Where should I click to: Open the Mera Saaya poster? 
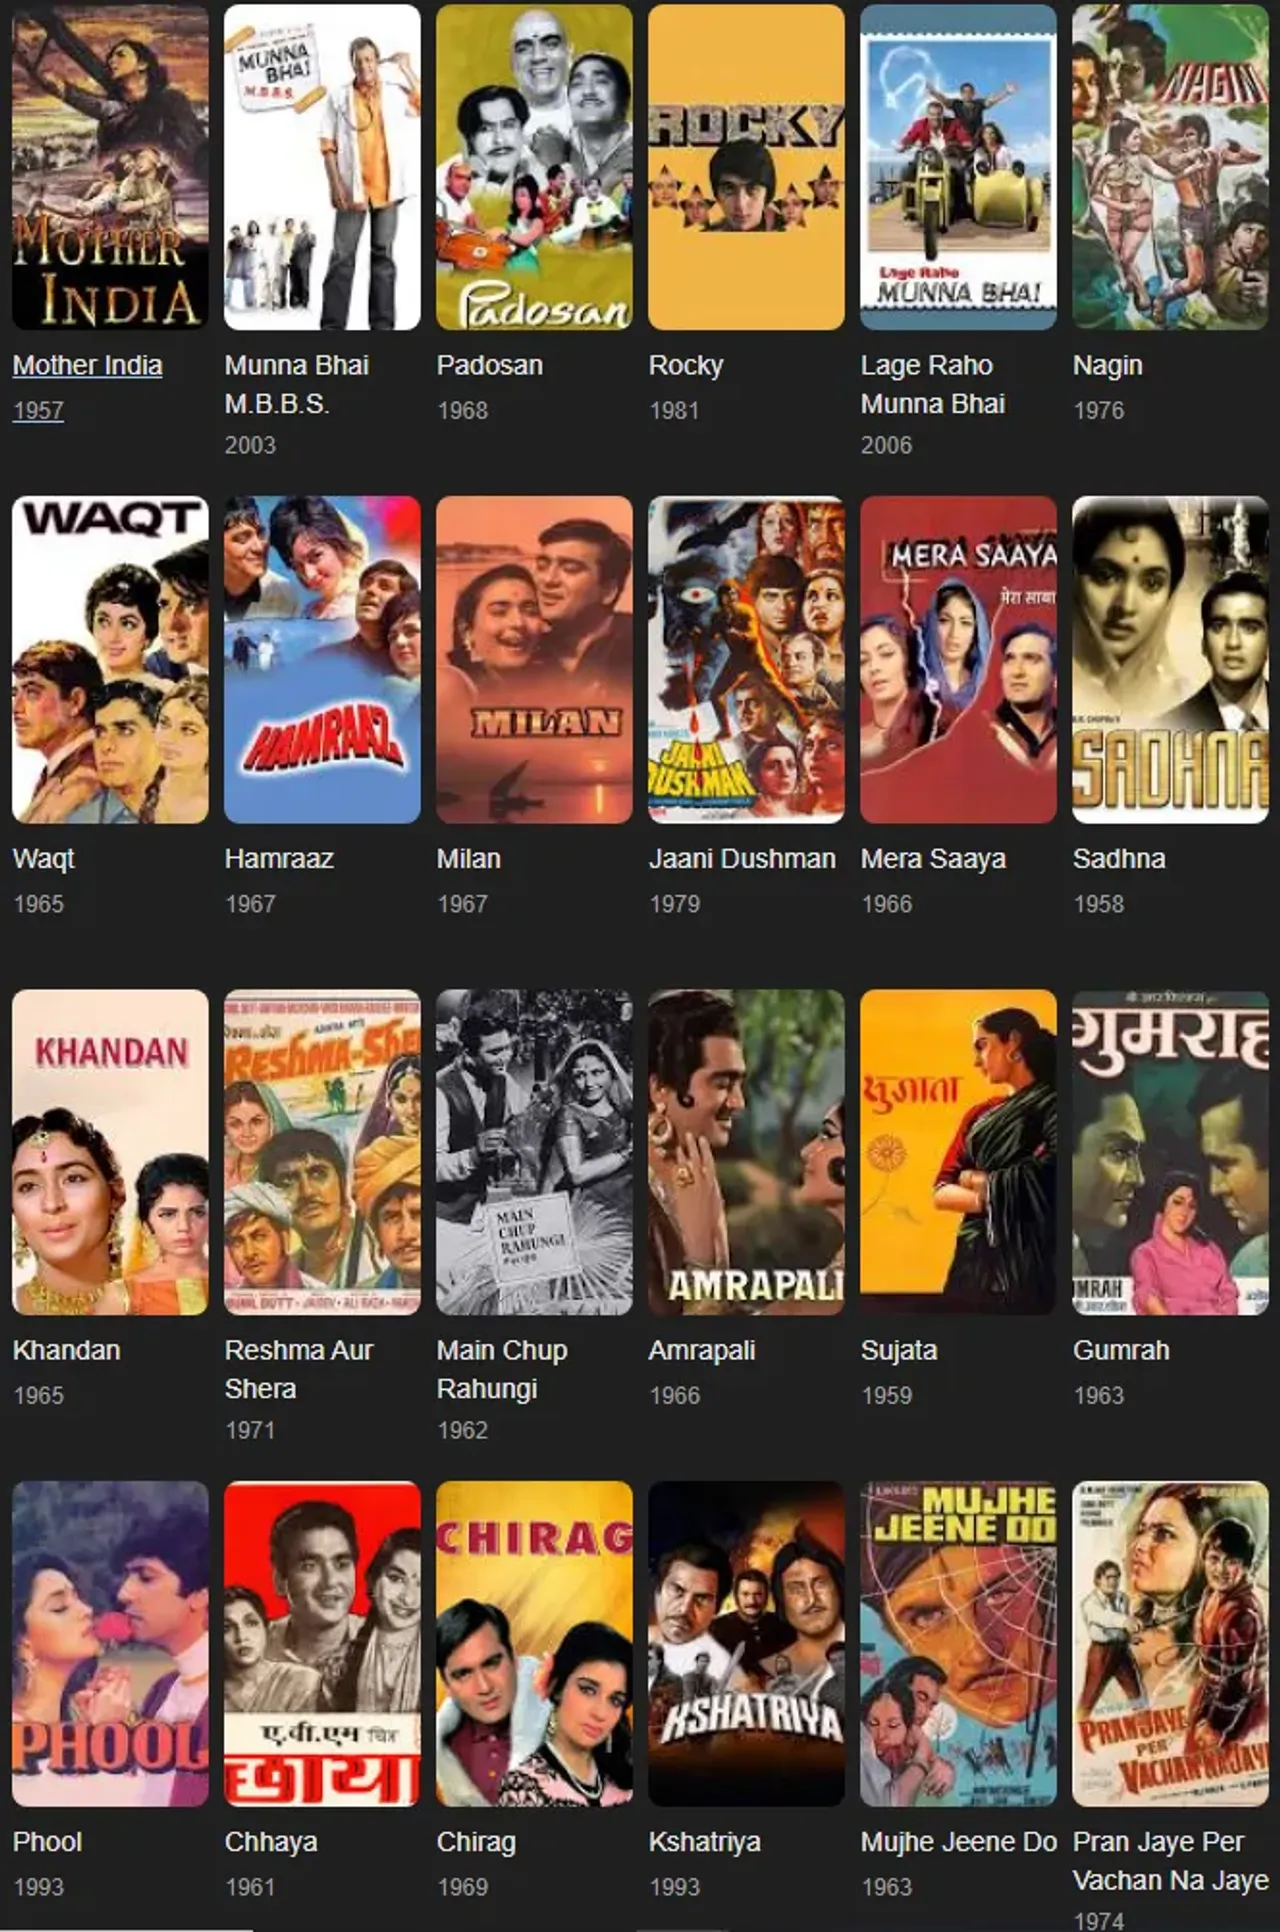click(958, 660)
